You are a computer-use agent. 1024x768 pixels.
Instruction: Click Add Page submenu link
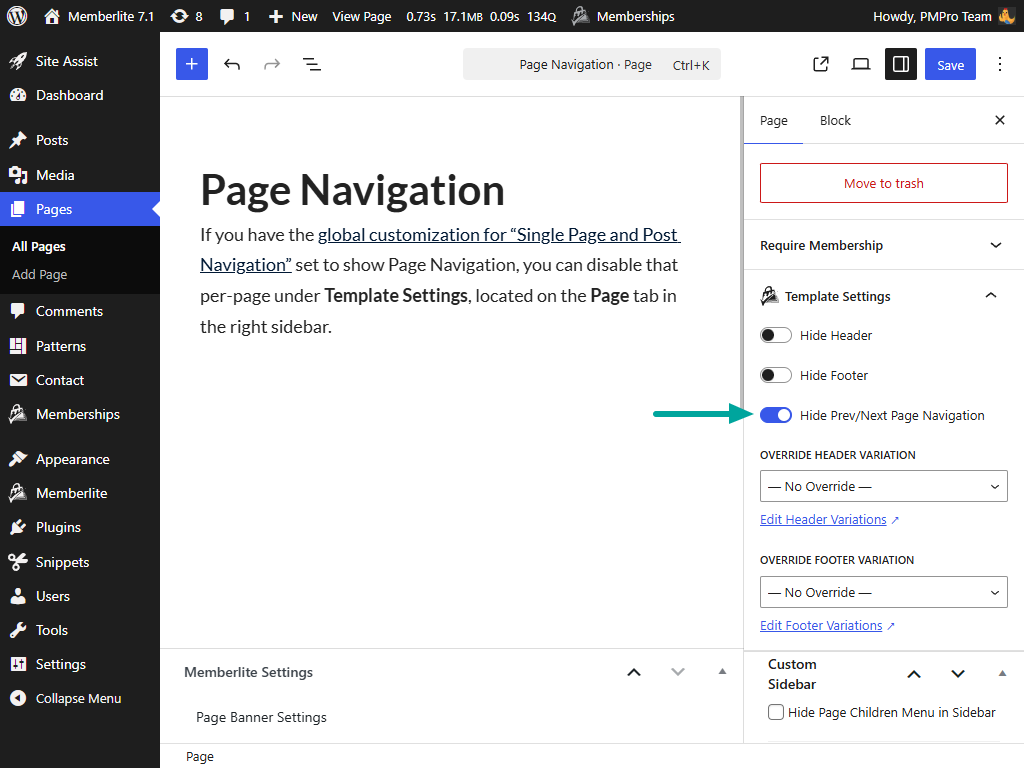point(40,275)
